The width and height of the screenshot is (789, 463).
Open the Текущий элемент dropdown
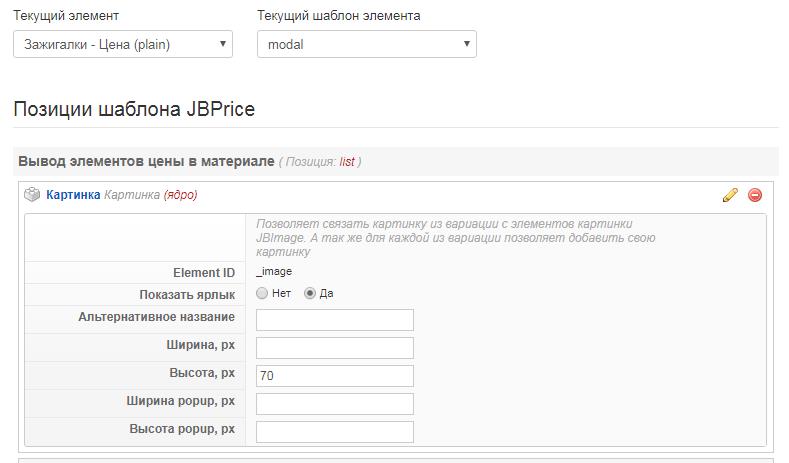(123, 44)
